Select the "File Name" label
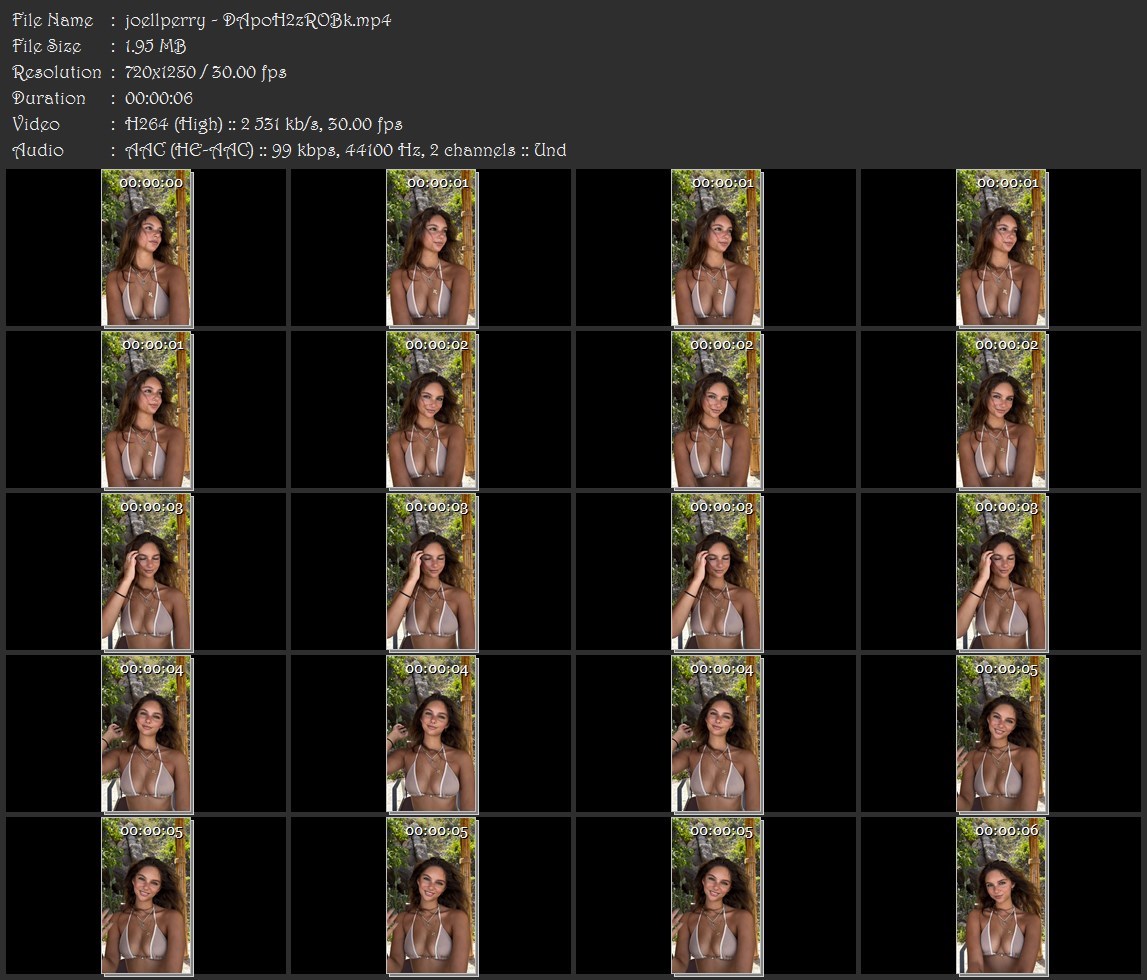Viewport: 1147px width, 980px height. [x=53, y=20]
